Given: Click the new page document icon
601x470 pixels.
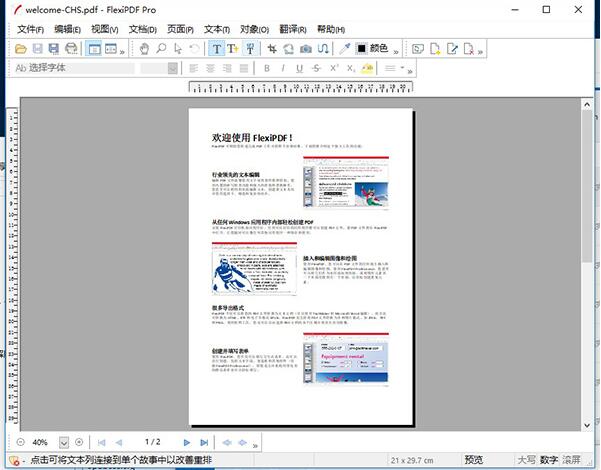Looking at the screenshot, I should (435, 49).
